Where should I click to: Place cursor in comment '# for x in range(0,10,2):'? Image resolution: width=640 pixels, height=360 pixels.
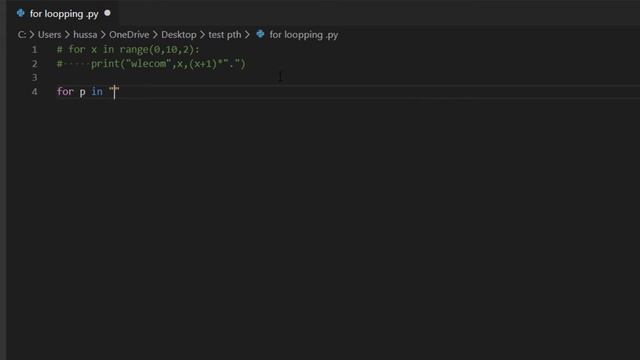[128, 50]
